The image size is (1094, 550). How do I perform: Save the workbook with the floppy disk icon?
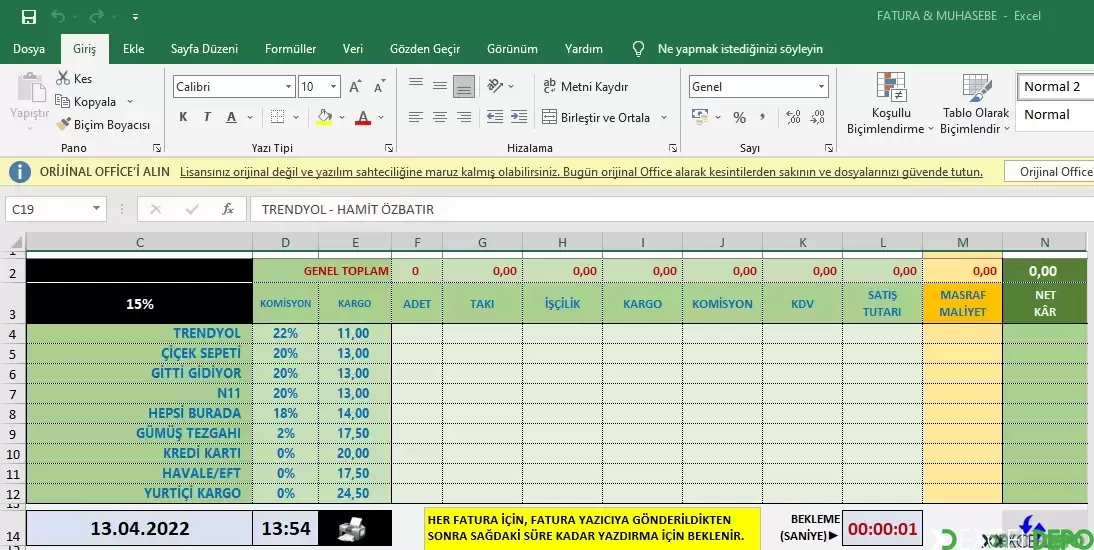29,17
